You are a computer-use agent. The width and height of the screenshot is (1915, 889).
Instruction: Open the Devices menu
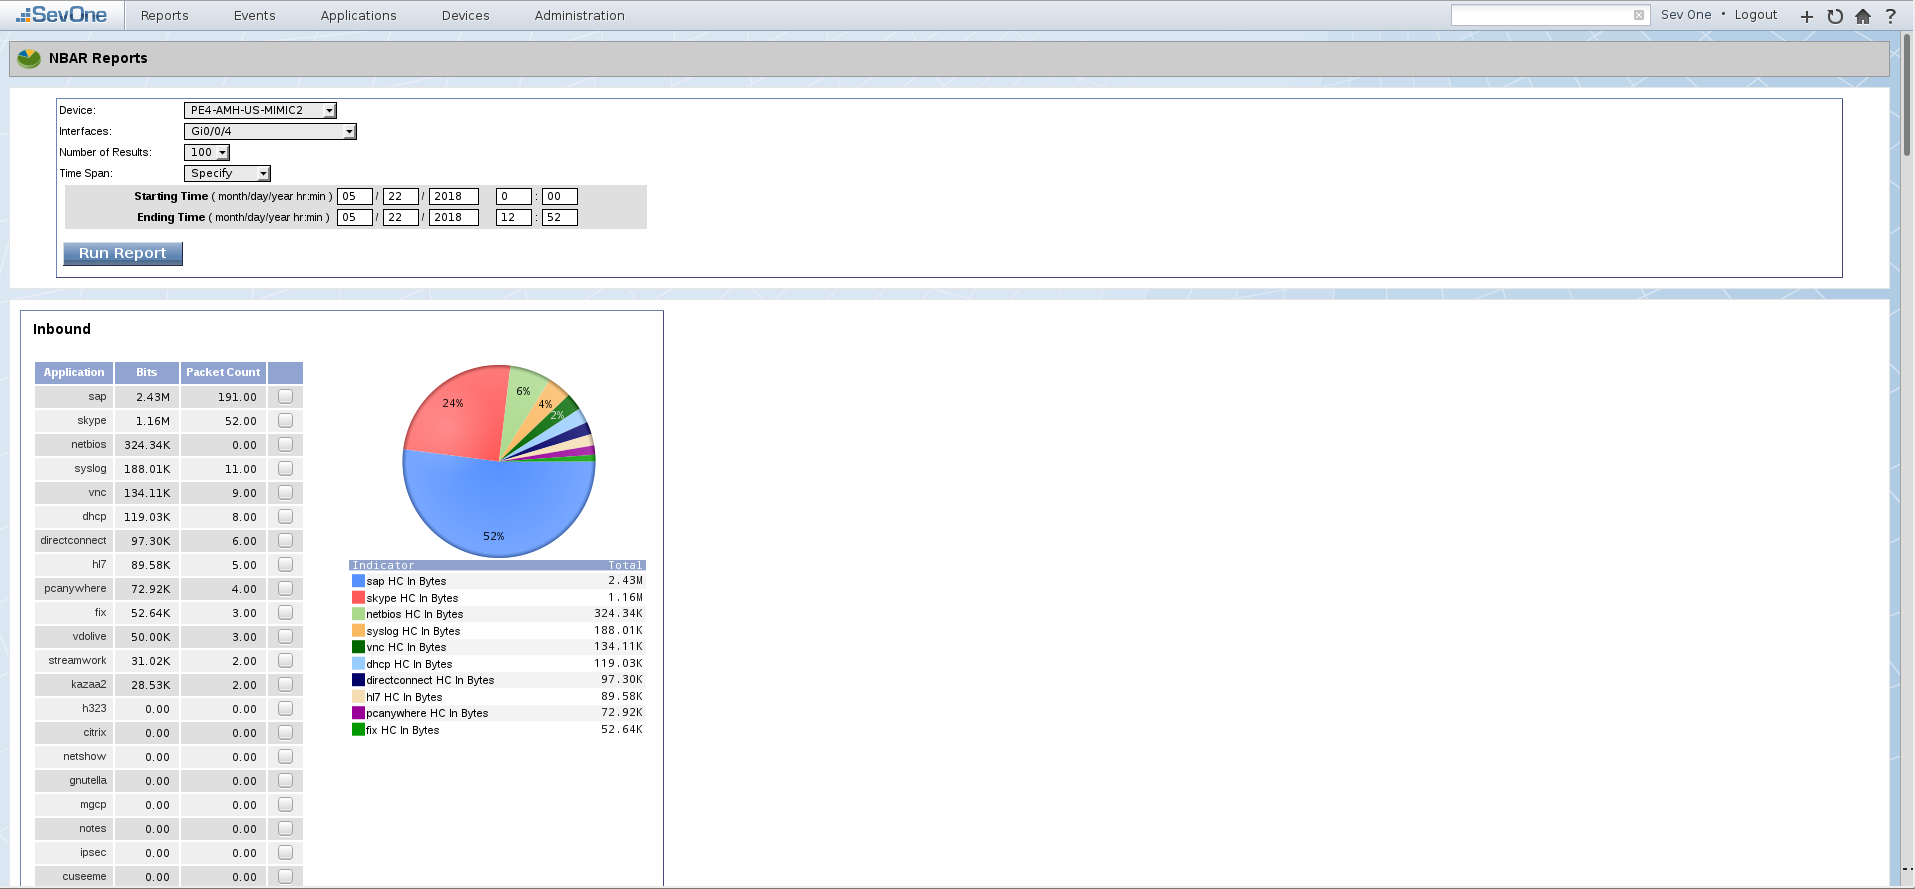coord(465,16)
